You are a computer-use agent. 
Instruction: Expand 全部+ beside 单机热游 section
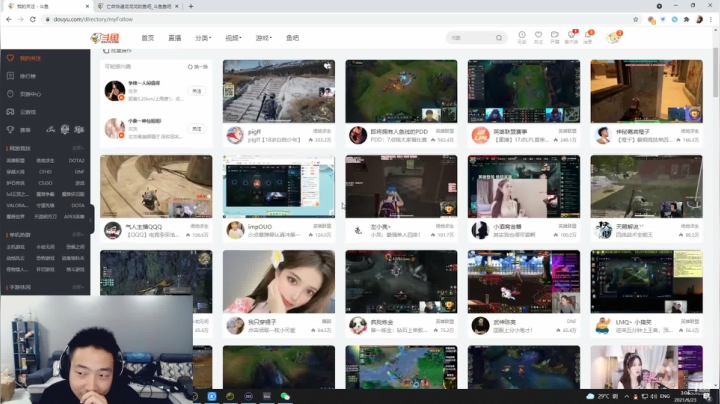[78, 235]
